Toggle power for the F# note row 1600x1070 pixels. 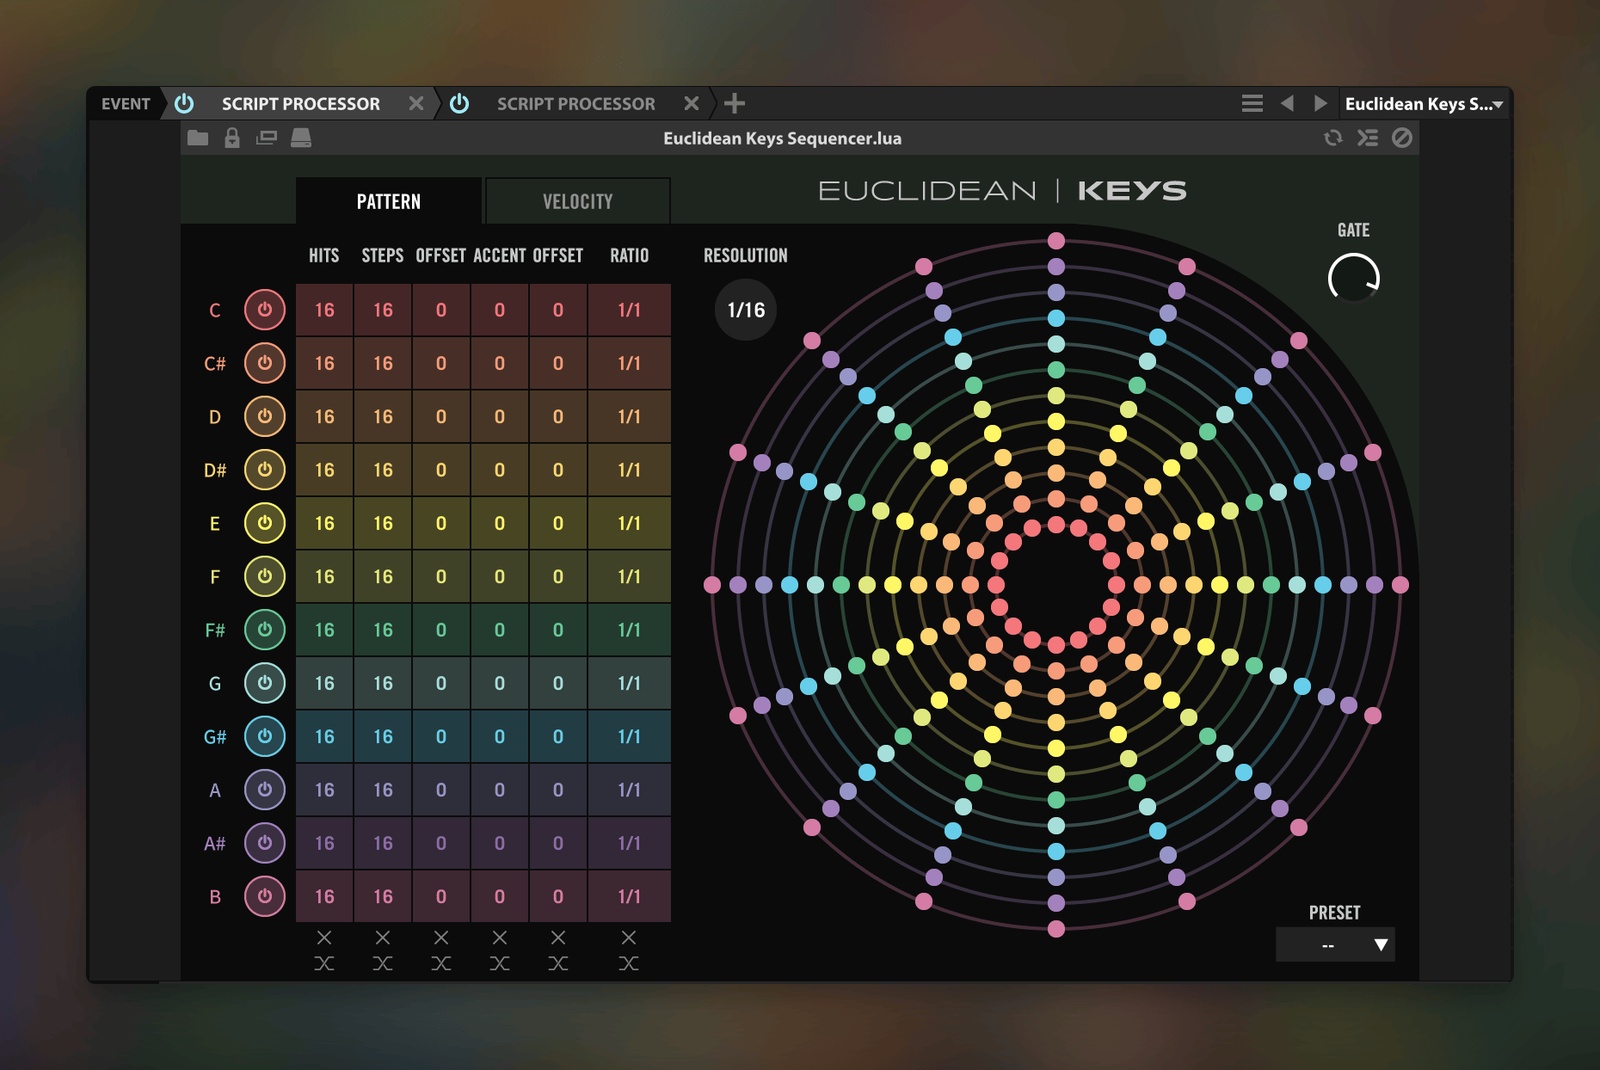click(x=265, y=630)
